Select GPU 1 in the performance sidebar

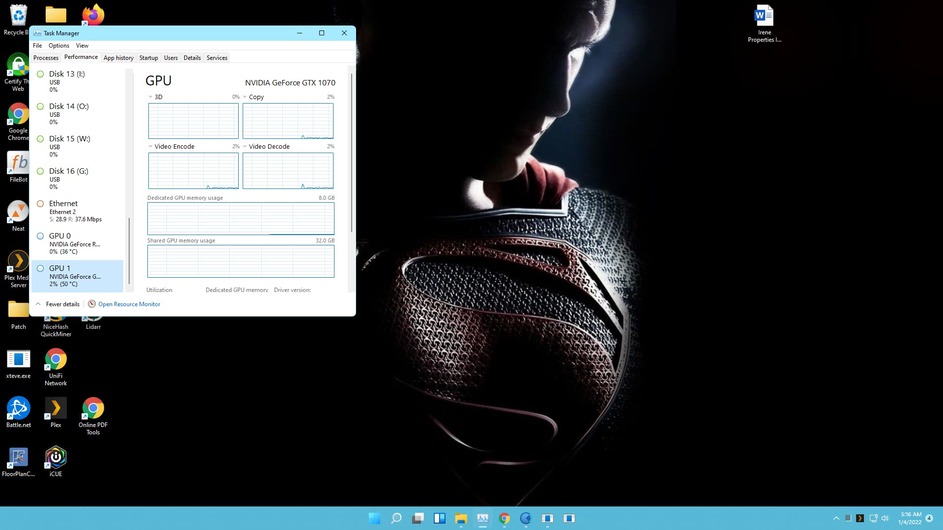(78, 276)
